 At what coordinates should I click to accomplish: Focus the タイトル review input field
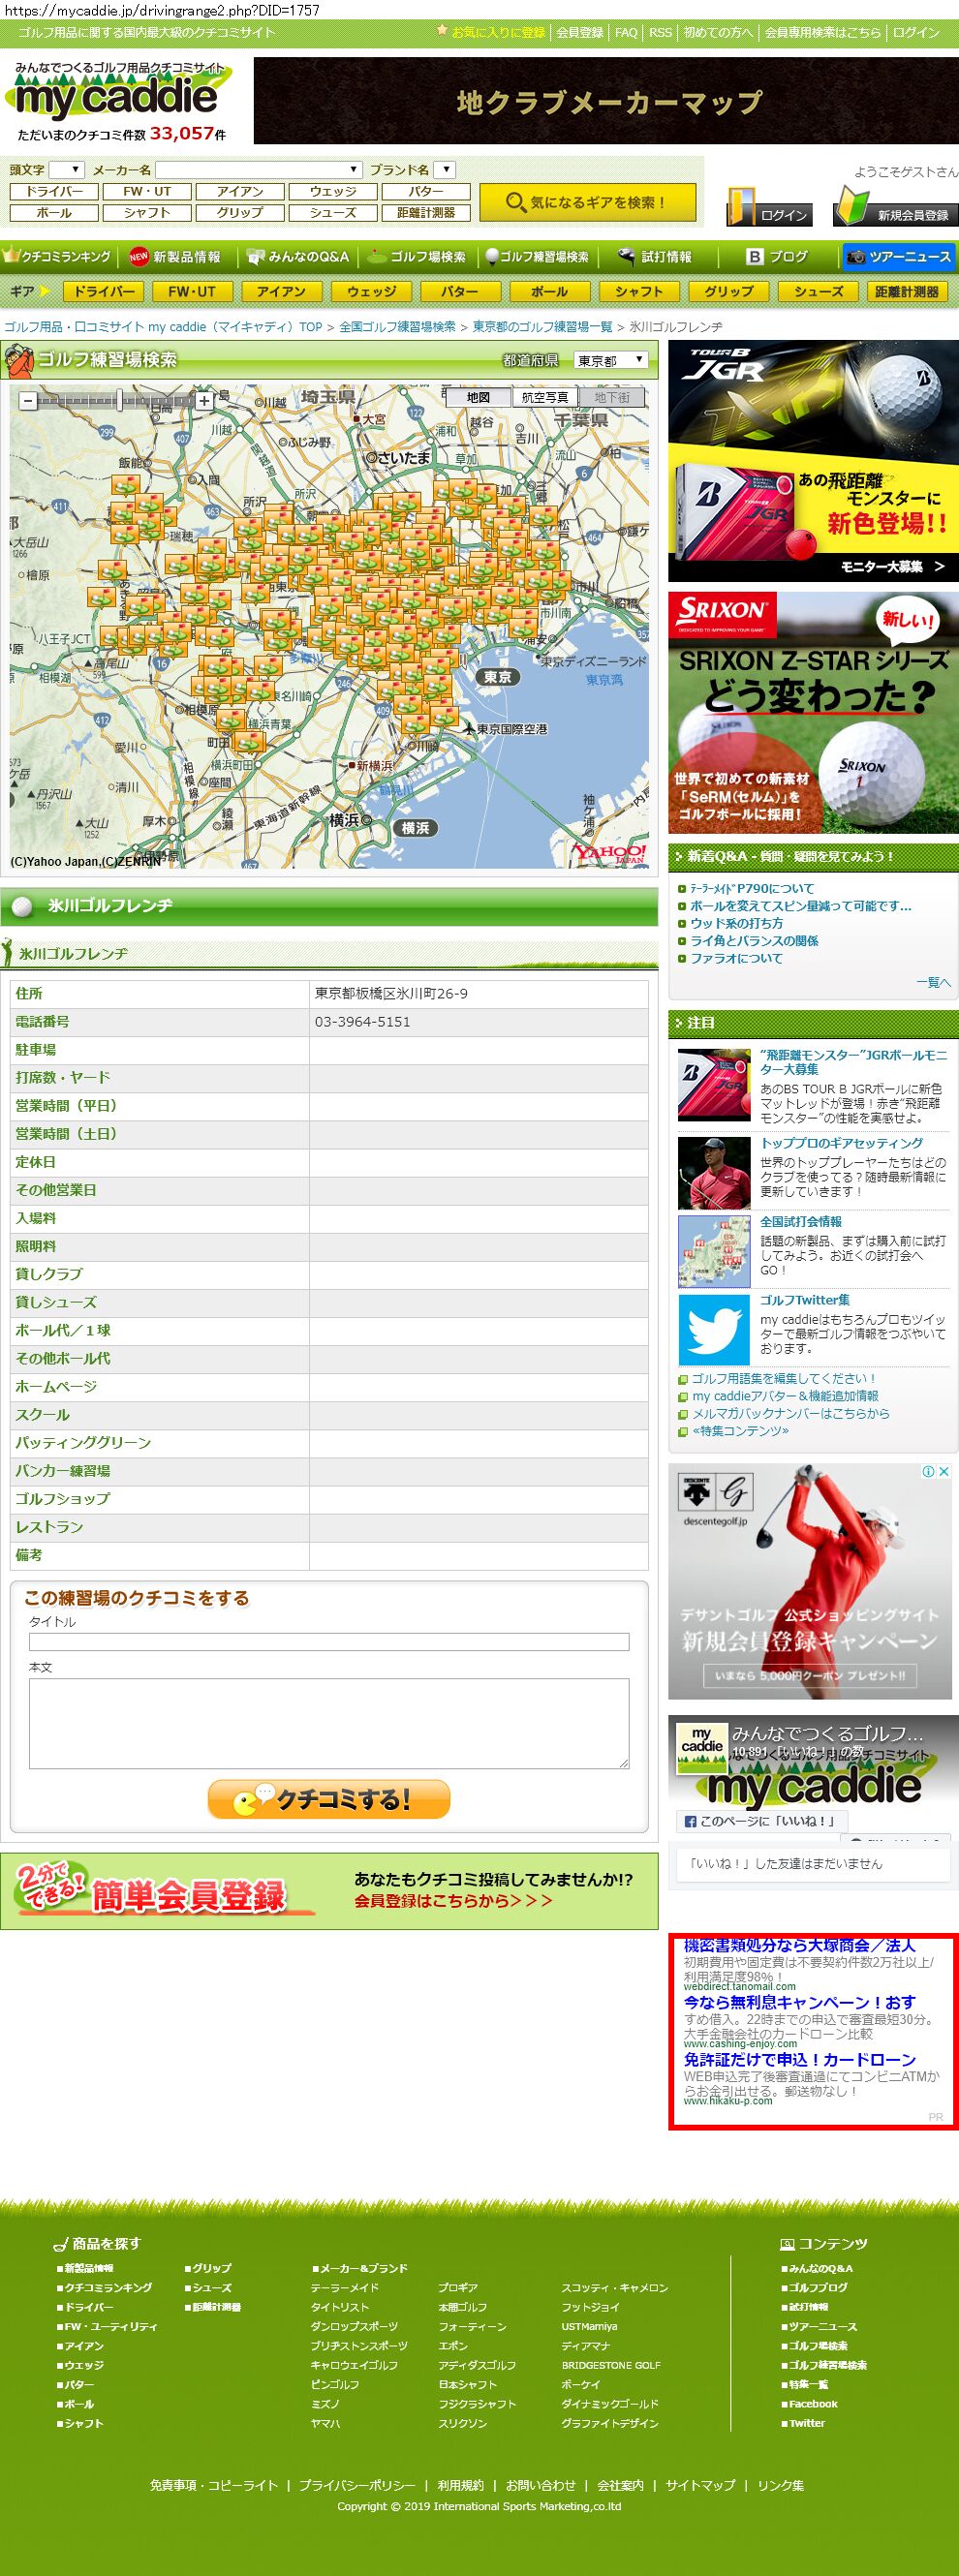pos(329,1642)
